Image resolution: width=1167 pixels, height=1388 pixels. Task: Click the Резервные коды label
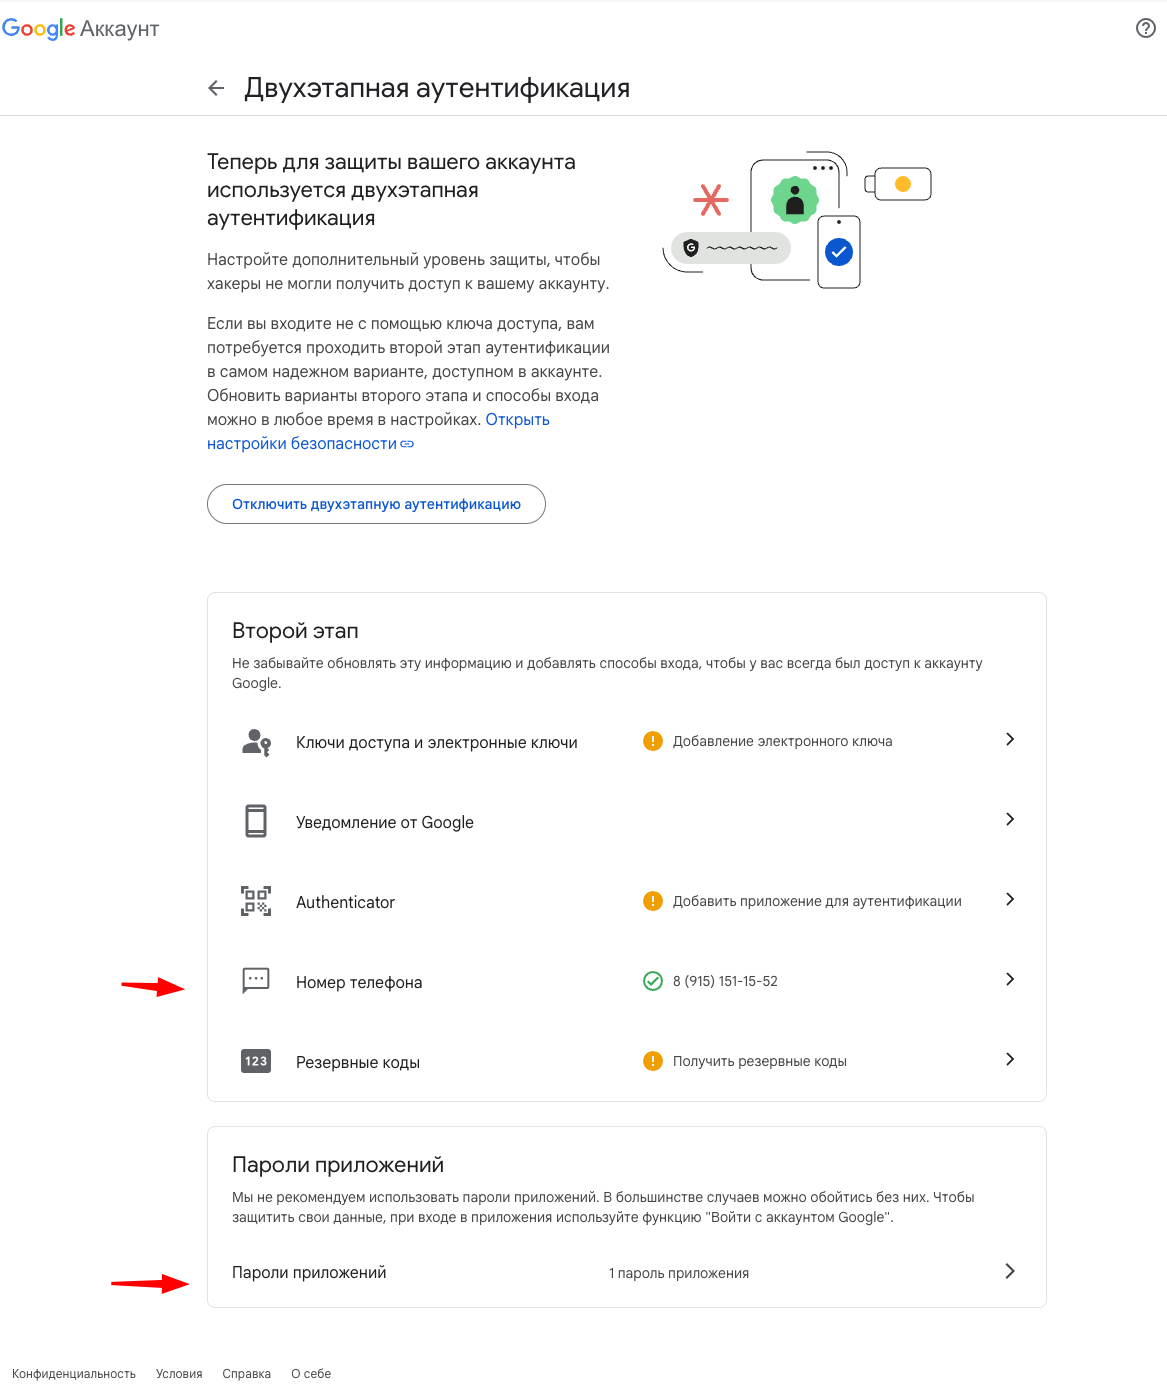coord(358,1062)
